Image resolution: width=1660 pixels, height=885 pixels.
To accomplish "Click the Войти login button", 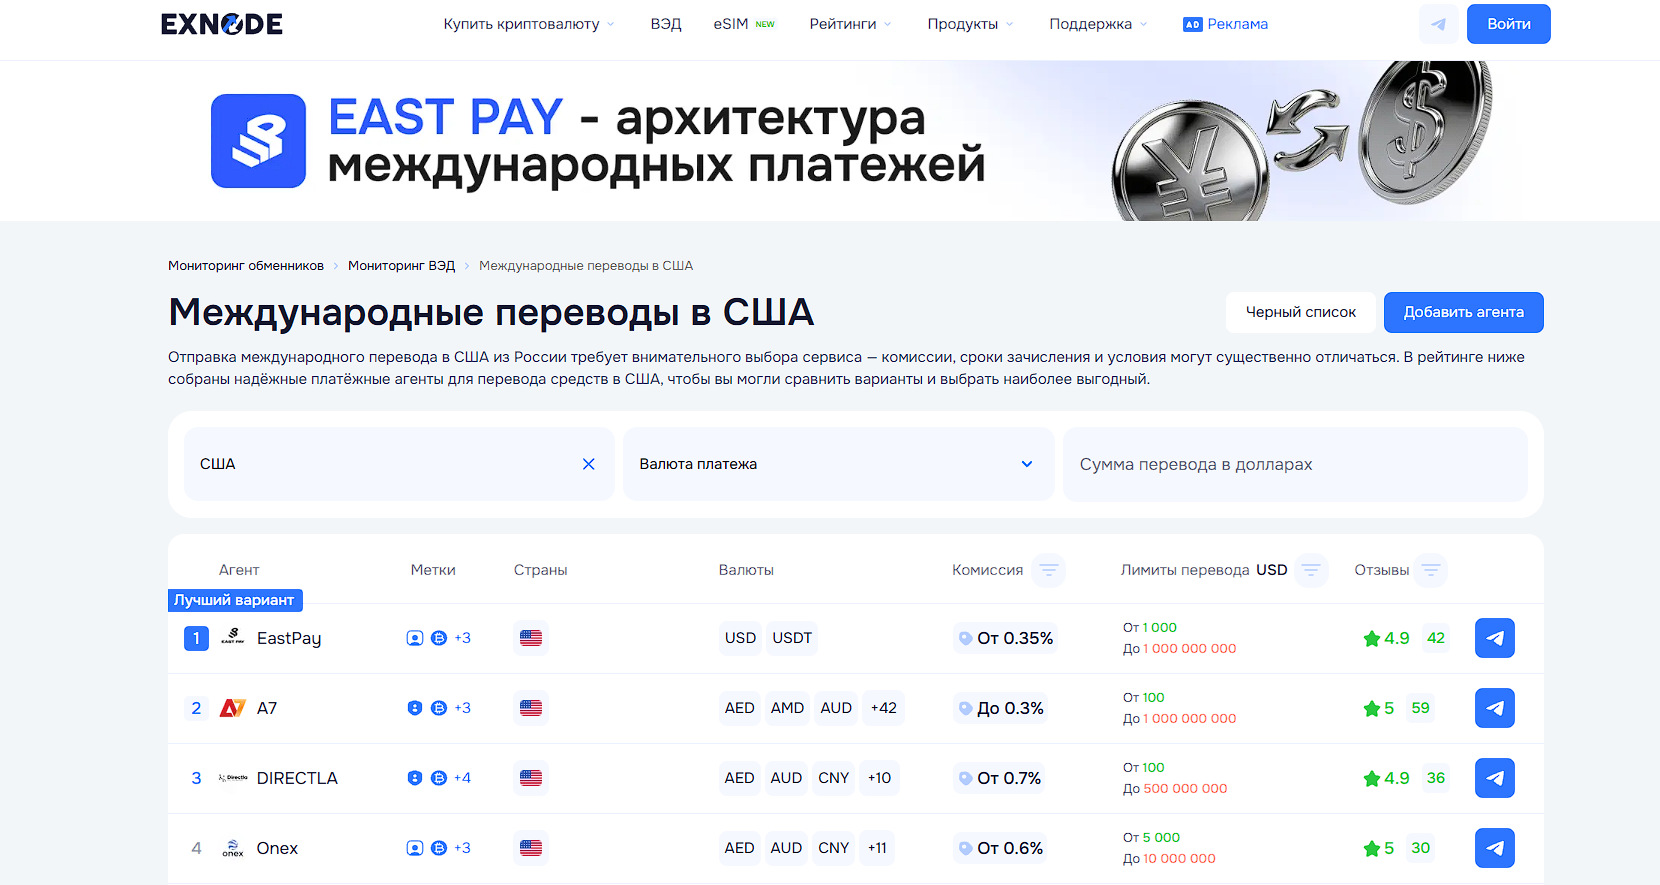I will pyautogui.click(x=1509, y=24).
